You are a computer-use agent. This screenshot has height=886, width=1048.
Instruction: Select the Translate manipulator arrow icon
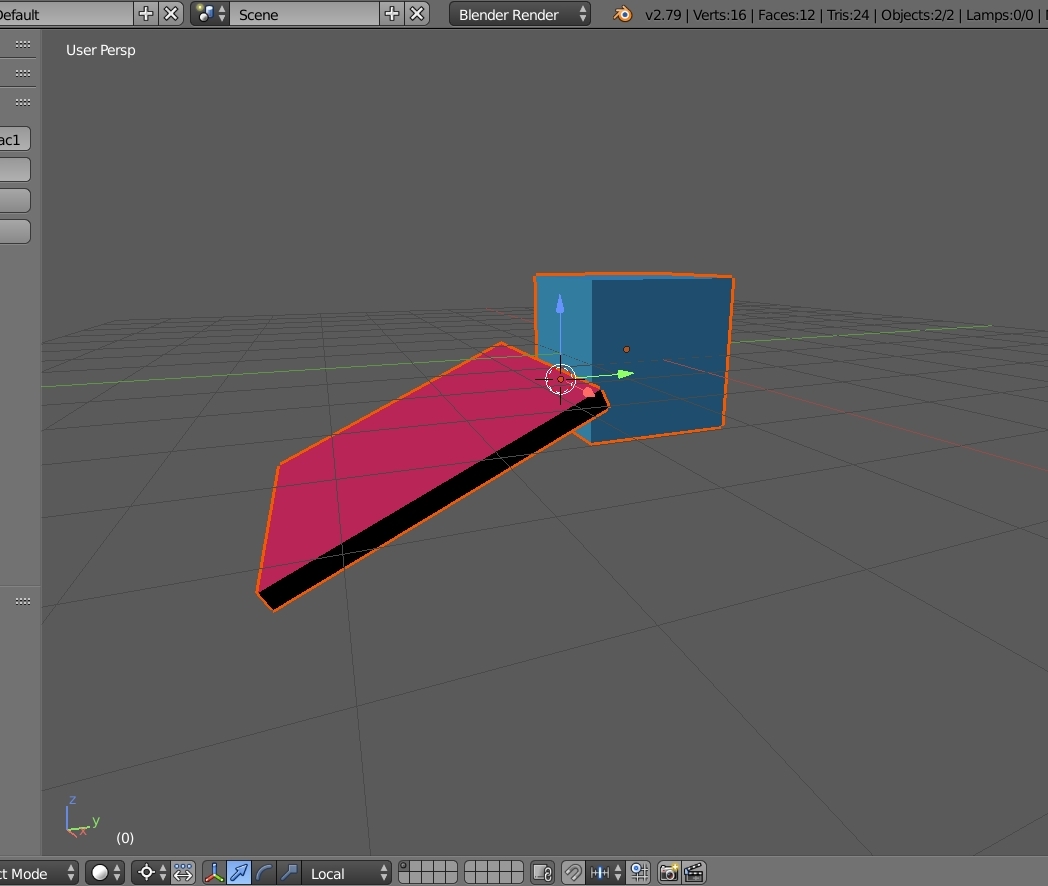coord(239,873)
